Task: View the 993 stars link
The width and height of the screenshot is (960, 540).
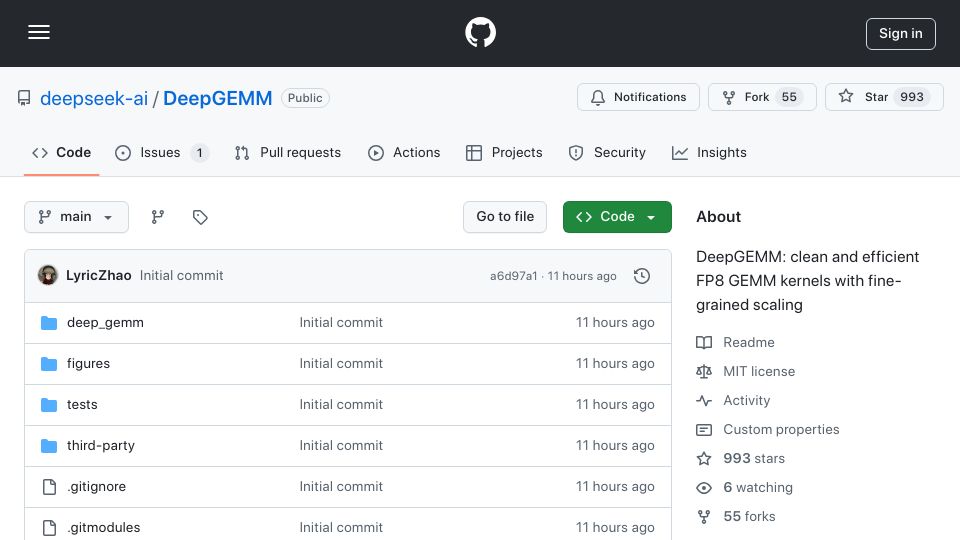Action: pyautogui.click(x=741, y=459)
